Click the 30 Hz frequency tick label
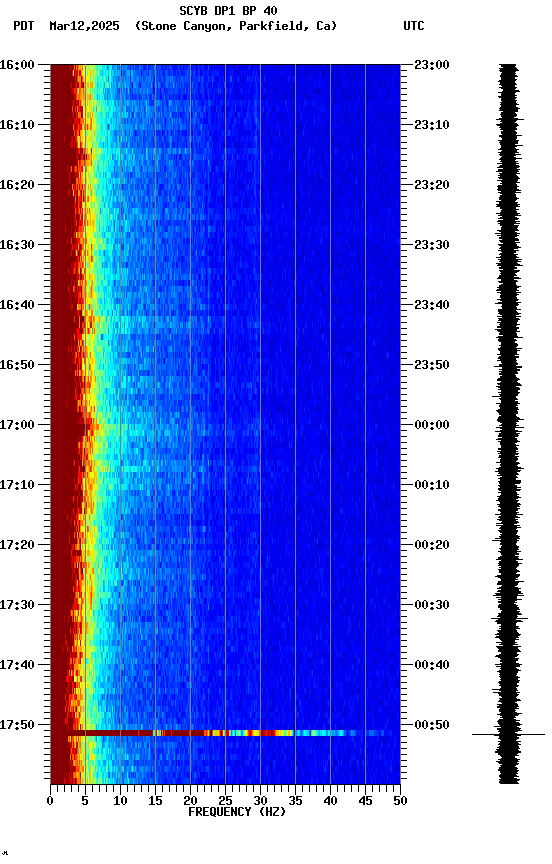 coord(260,801)
